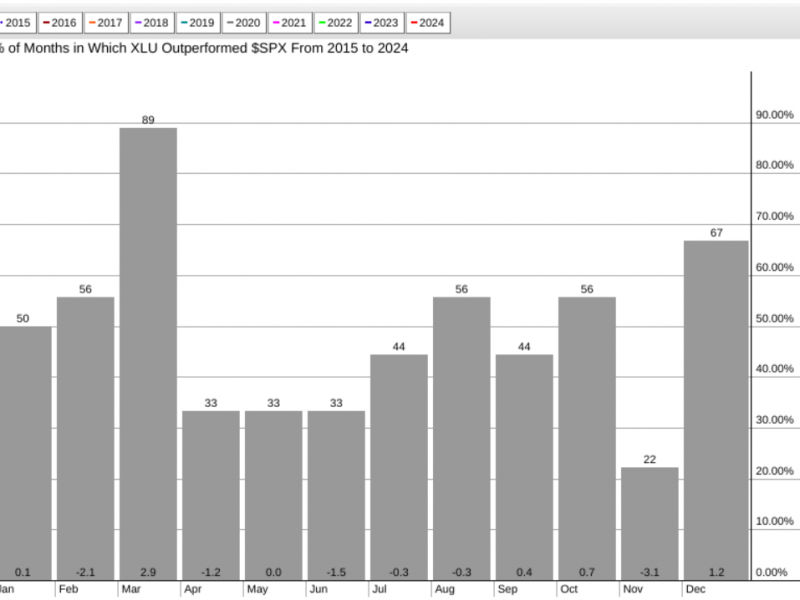Select the gray January bar
Viewport: 800px width, 600px height.
click(24, 454)
